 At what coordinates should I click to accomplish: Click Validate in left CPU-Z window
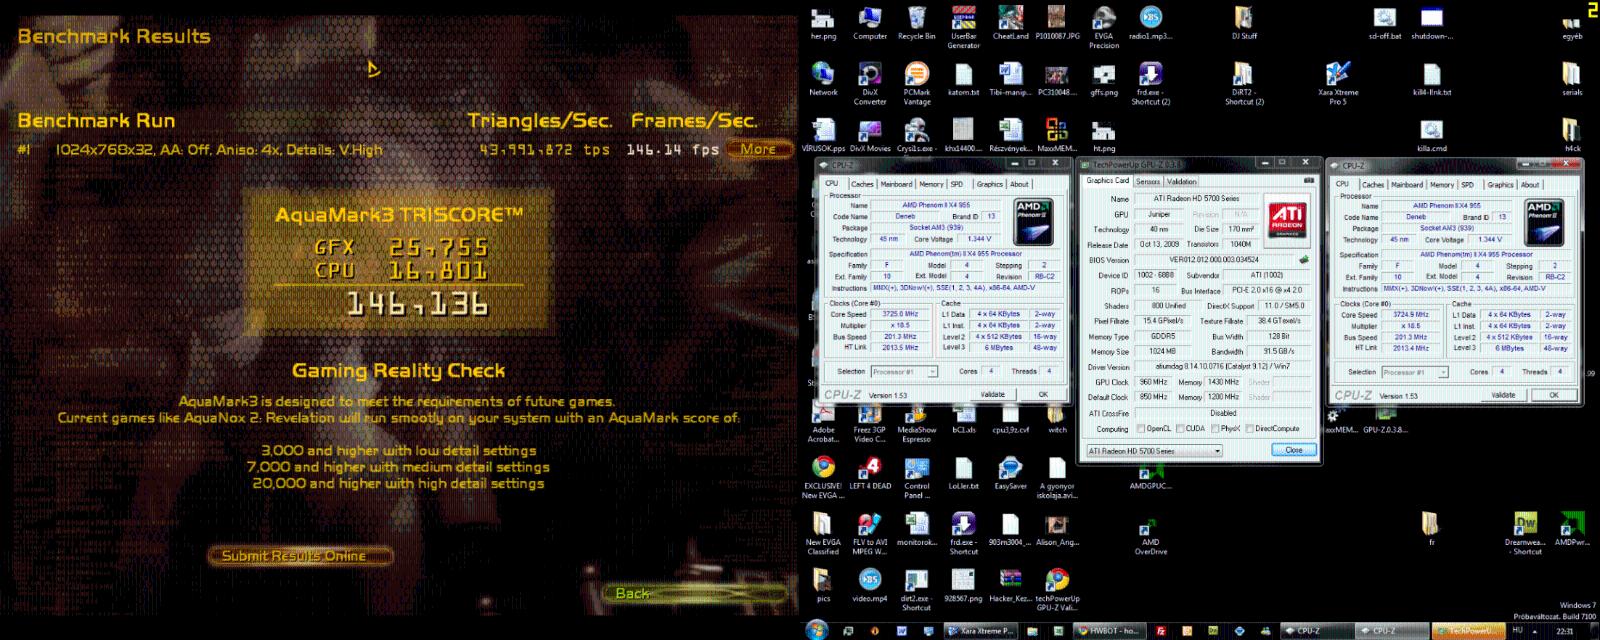[992, 394]
